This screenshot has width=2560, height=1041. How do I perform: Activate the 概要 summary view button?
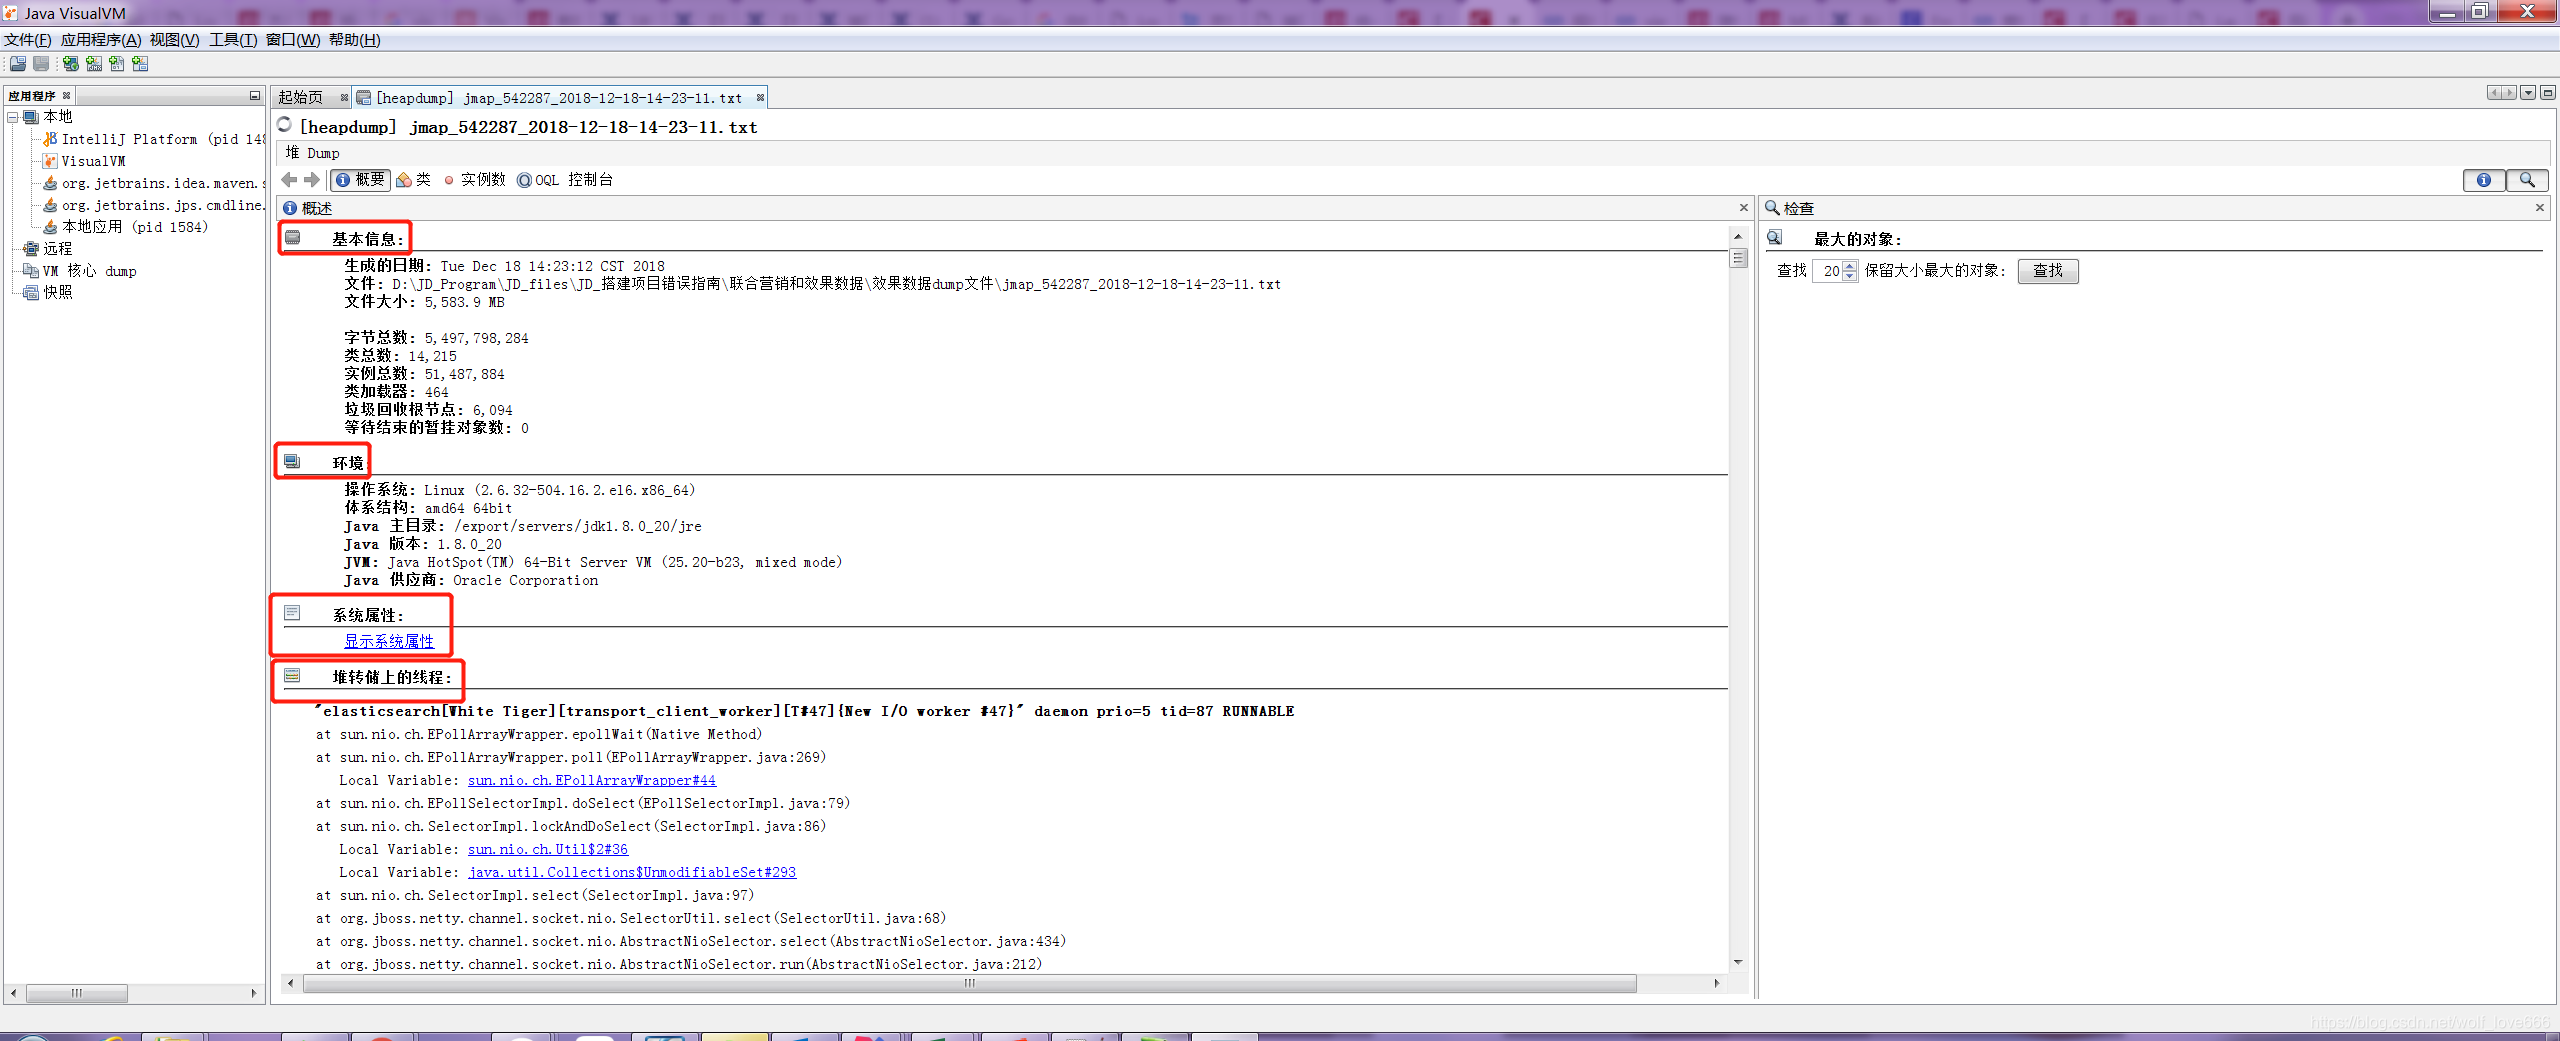pos(360,180)
